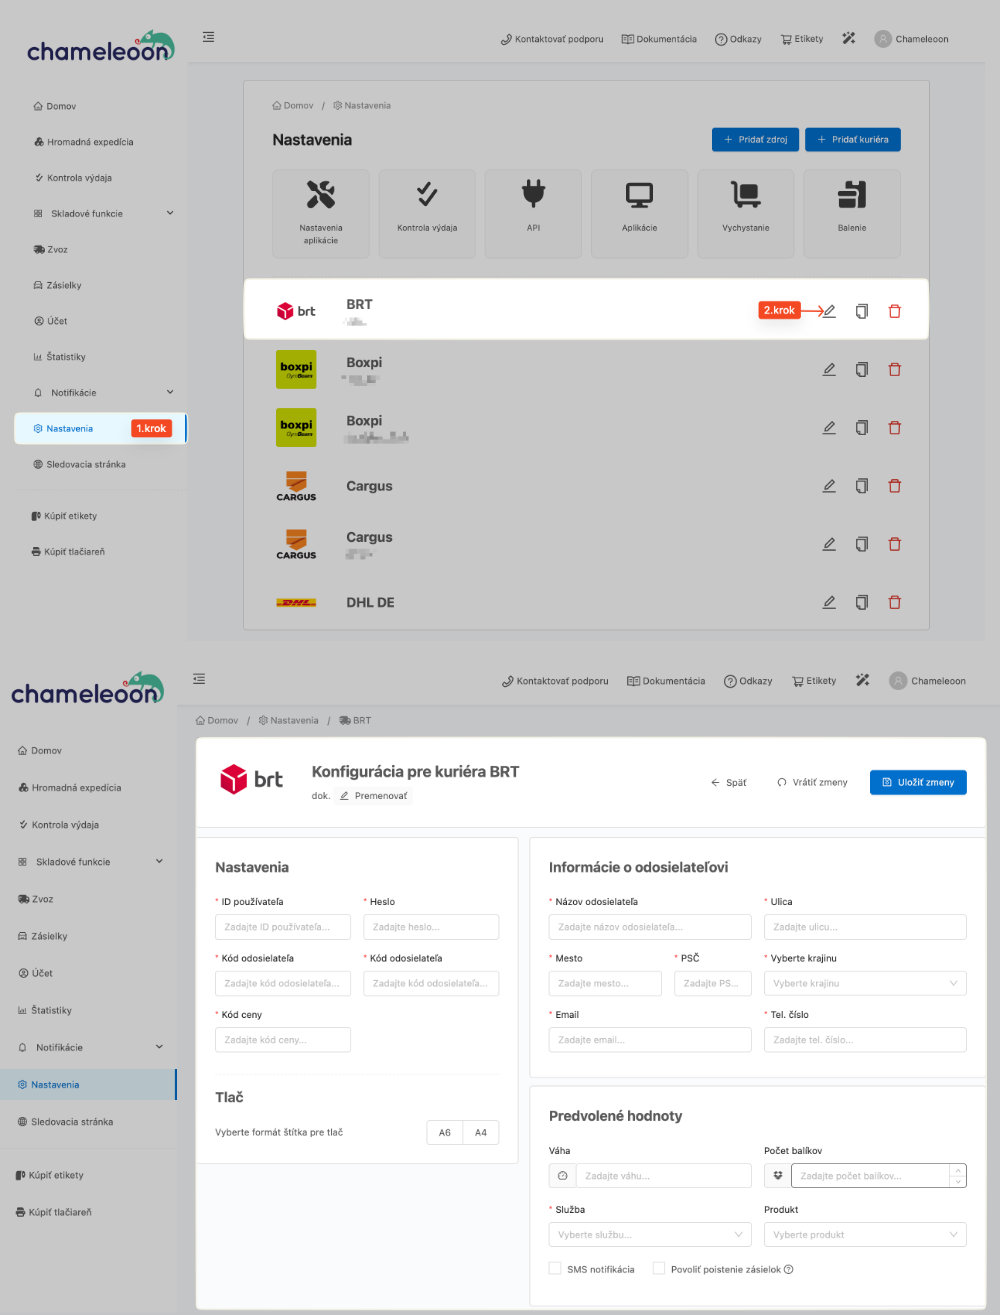Duplicate the DHL DE courier entry

[x=862, y=602]
